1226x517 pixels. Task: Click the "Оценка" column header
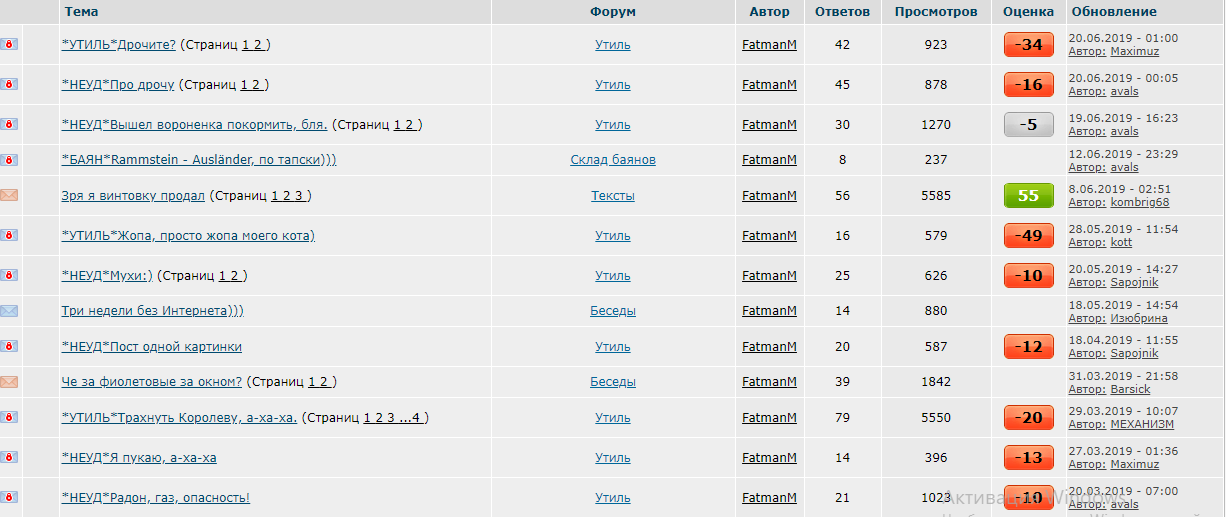point(1029,12)
